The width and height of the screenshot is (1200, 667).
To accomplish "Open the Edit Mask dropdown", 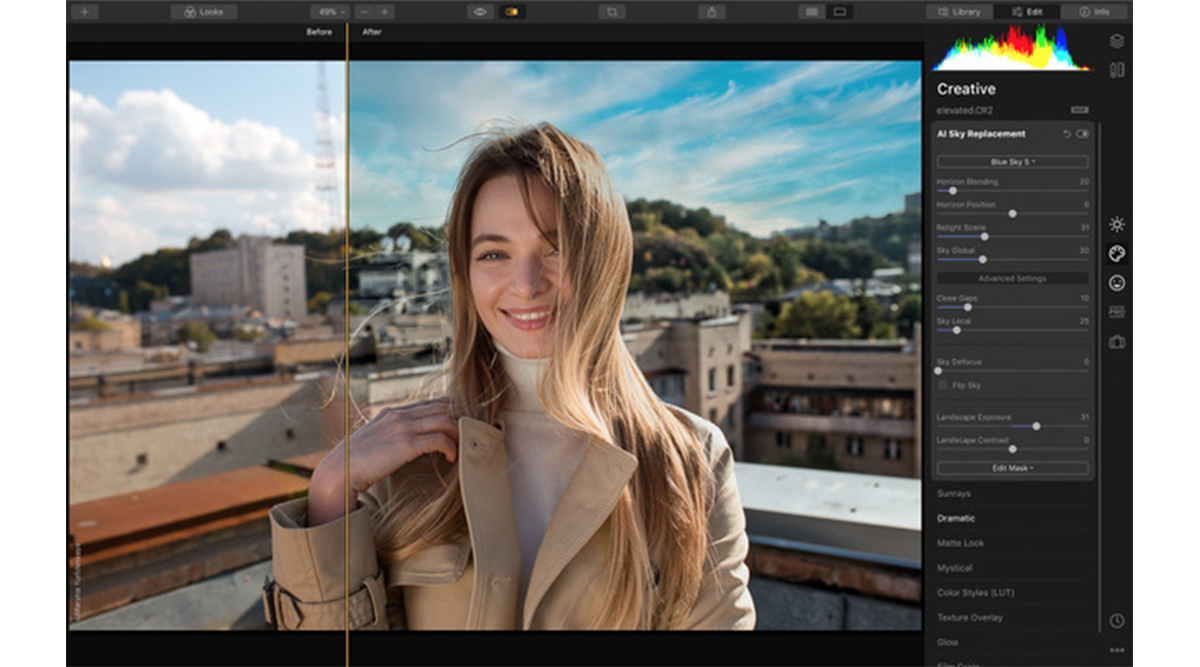I will coord(1012,467).
